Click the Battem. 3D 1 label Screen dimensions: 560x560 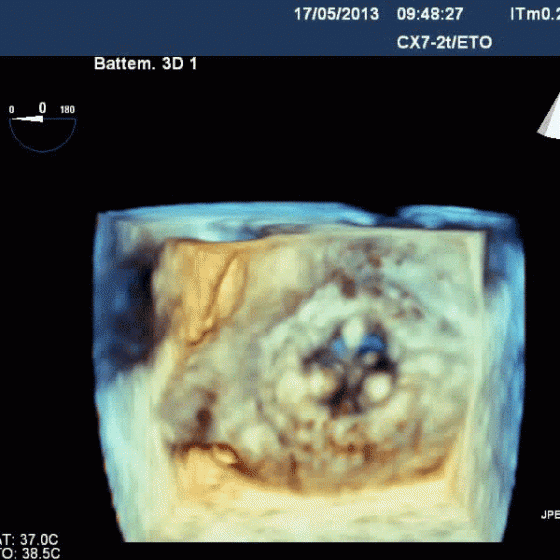point(145,64)
